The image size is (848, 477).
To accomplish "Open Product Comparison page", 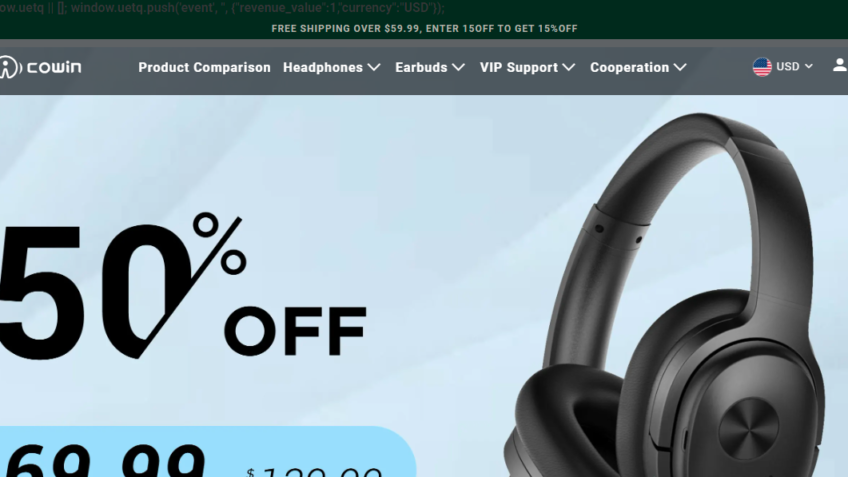I will point(204,68).
